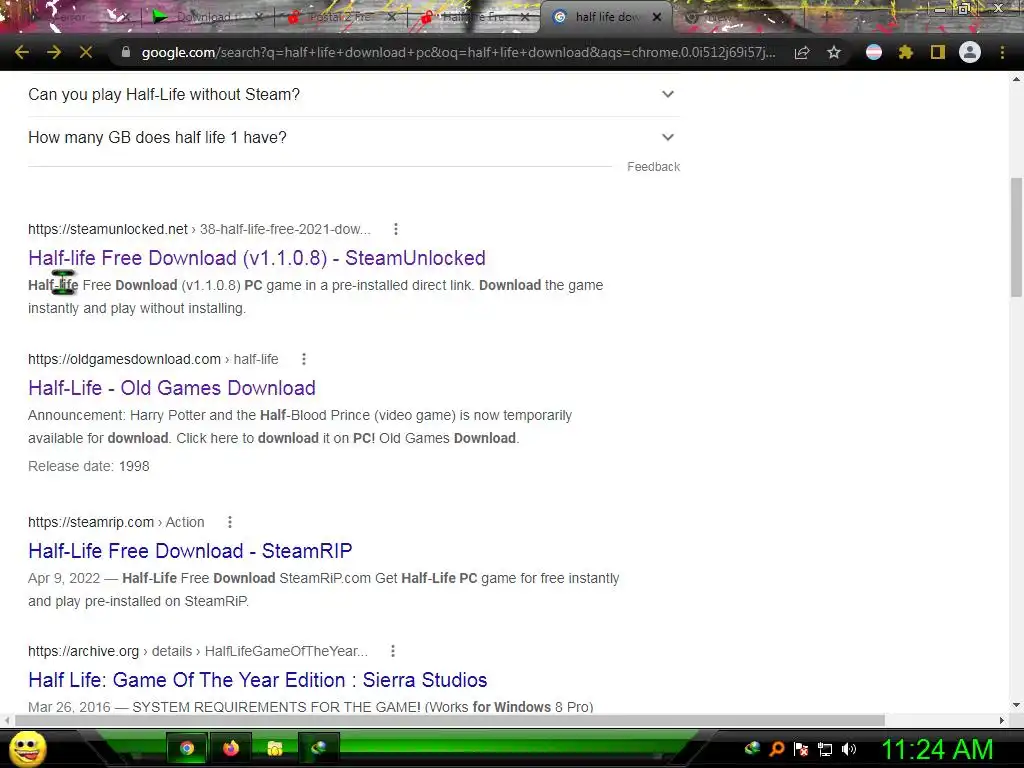Click the vertical scrollbar thumb
Screen dimensions: 1024x768
point(1016,236)
